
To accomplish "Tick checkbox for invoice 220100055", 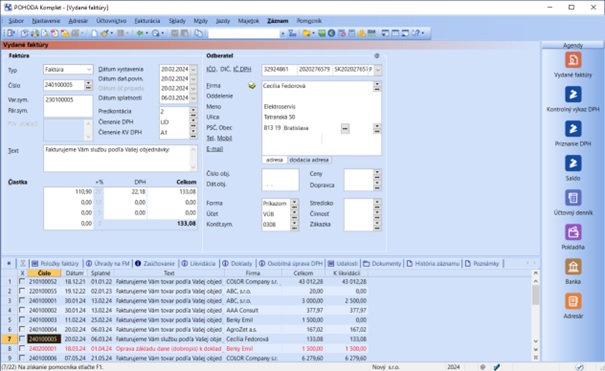I will [22, 291].
